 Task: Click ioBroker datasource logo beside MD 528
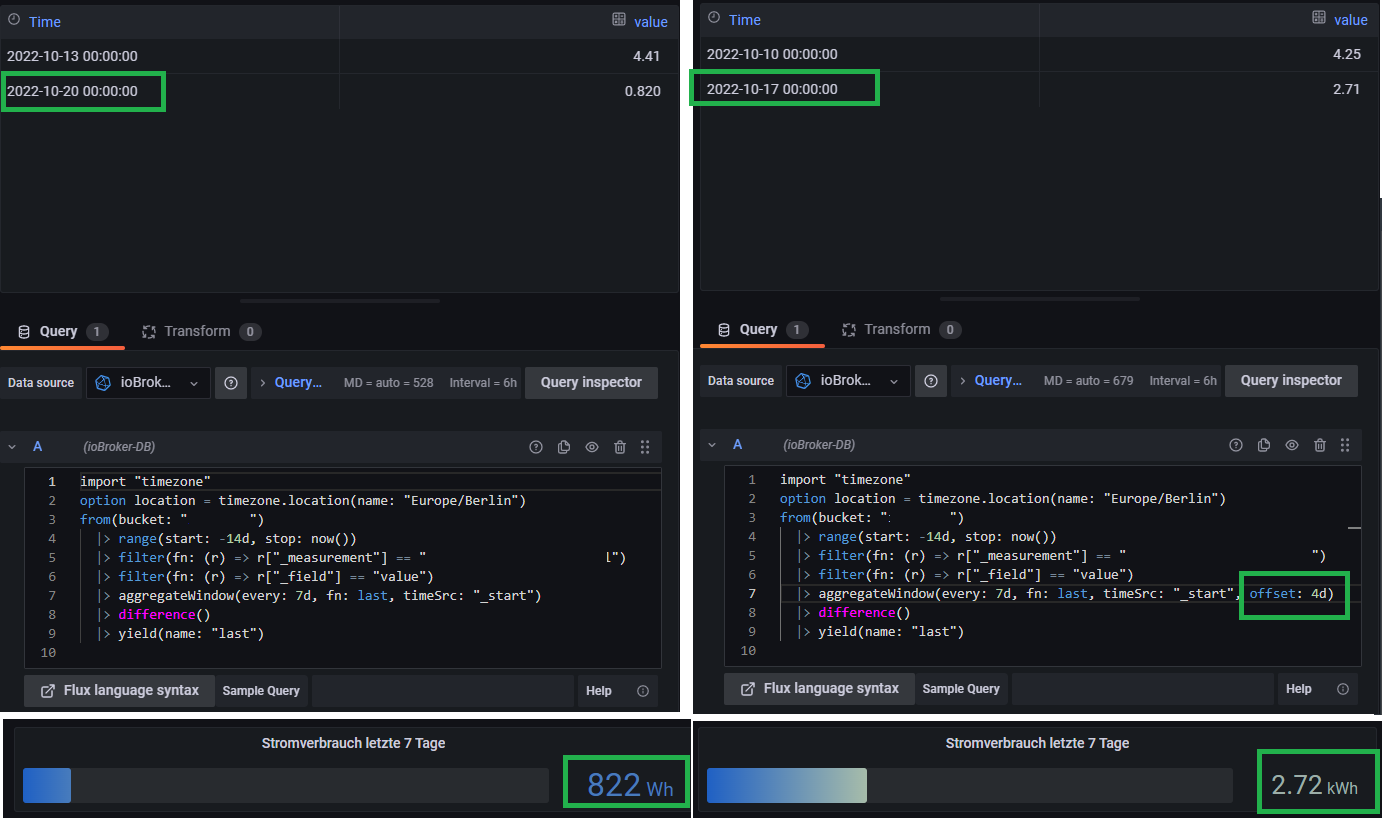tap(102, 383)
